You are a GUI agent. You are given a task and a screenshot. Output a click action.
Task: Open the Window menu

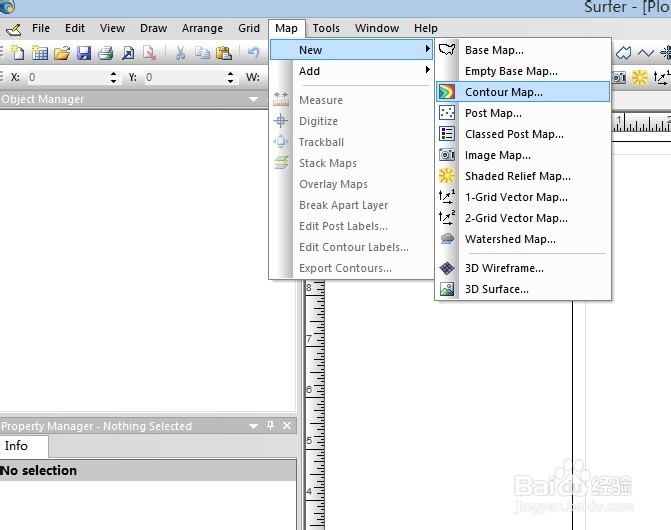(x=377, y=28)
